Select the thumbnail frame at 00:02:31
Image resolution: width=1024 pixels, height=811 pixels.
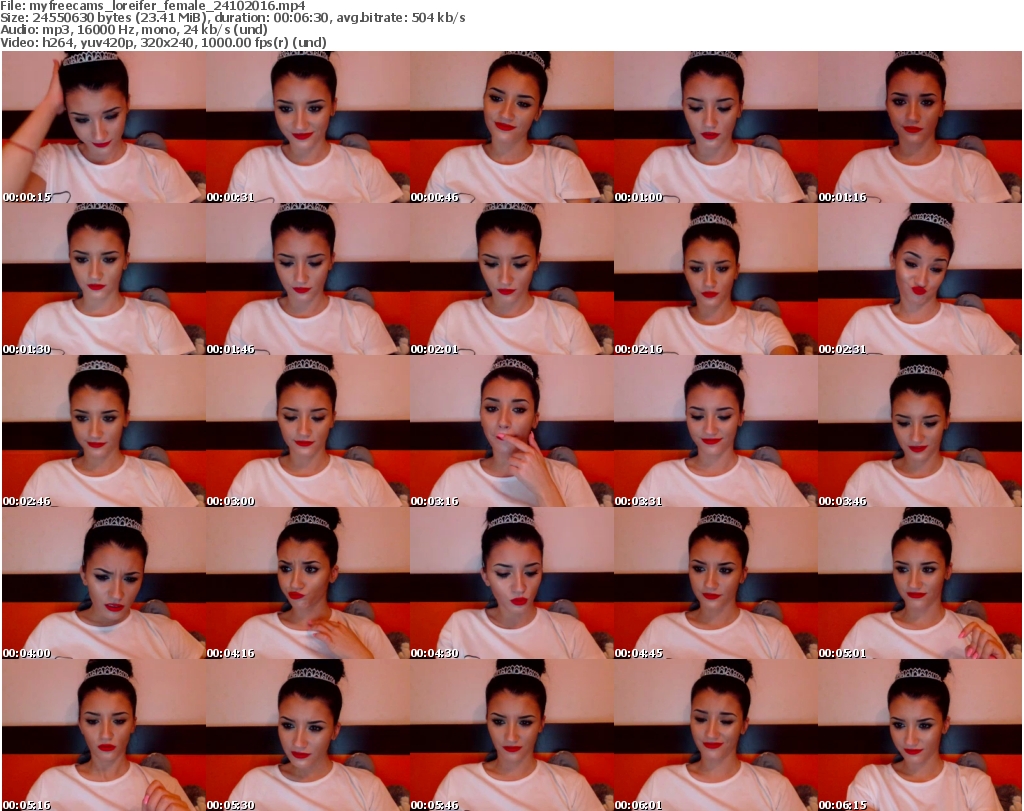920,279
